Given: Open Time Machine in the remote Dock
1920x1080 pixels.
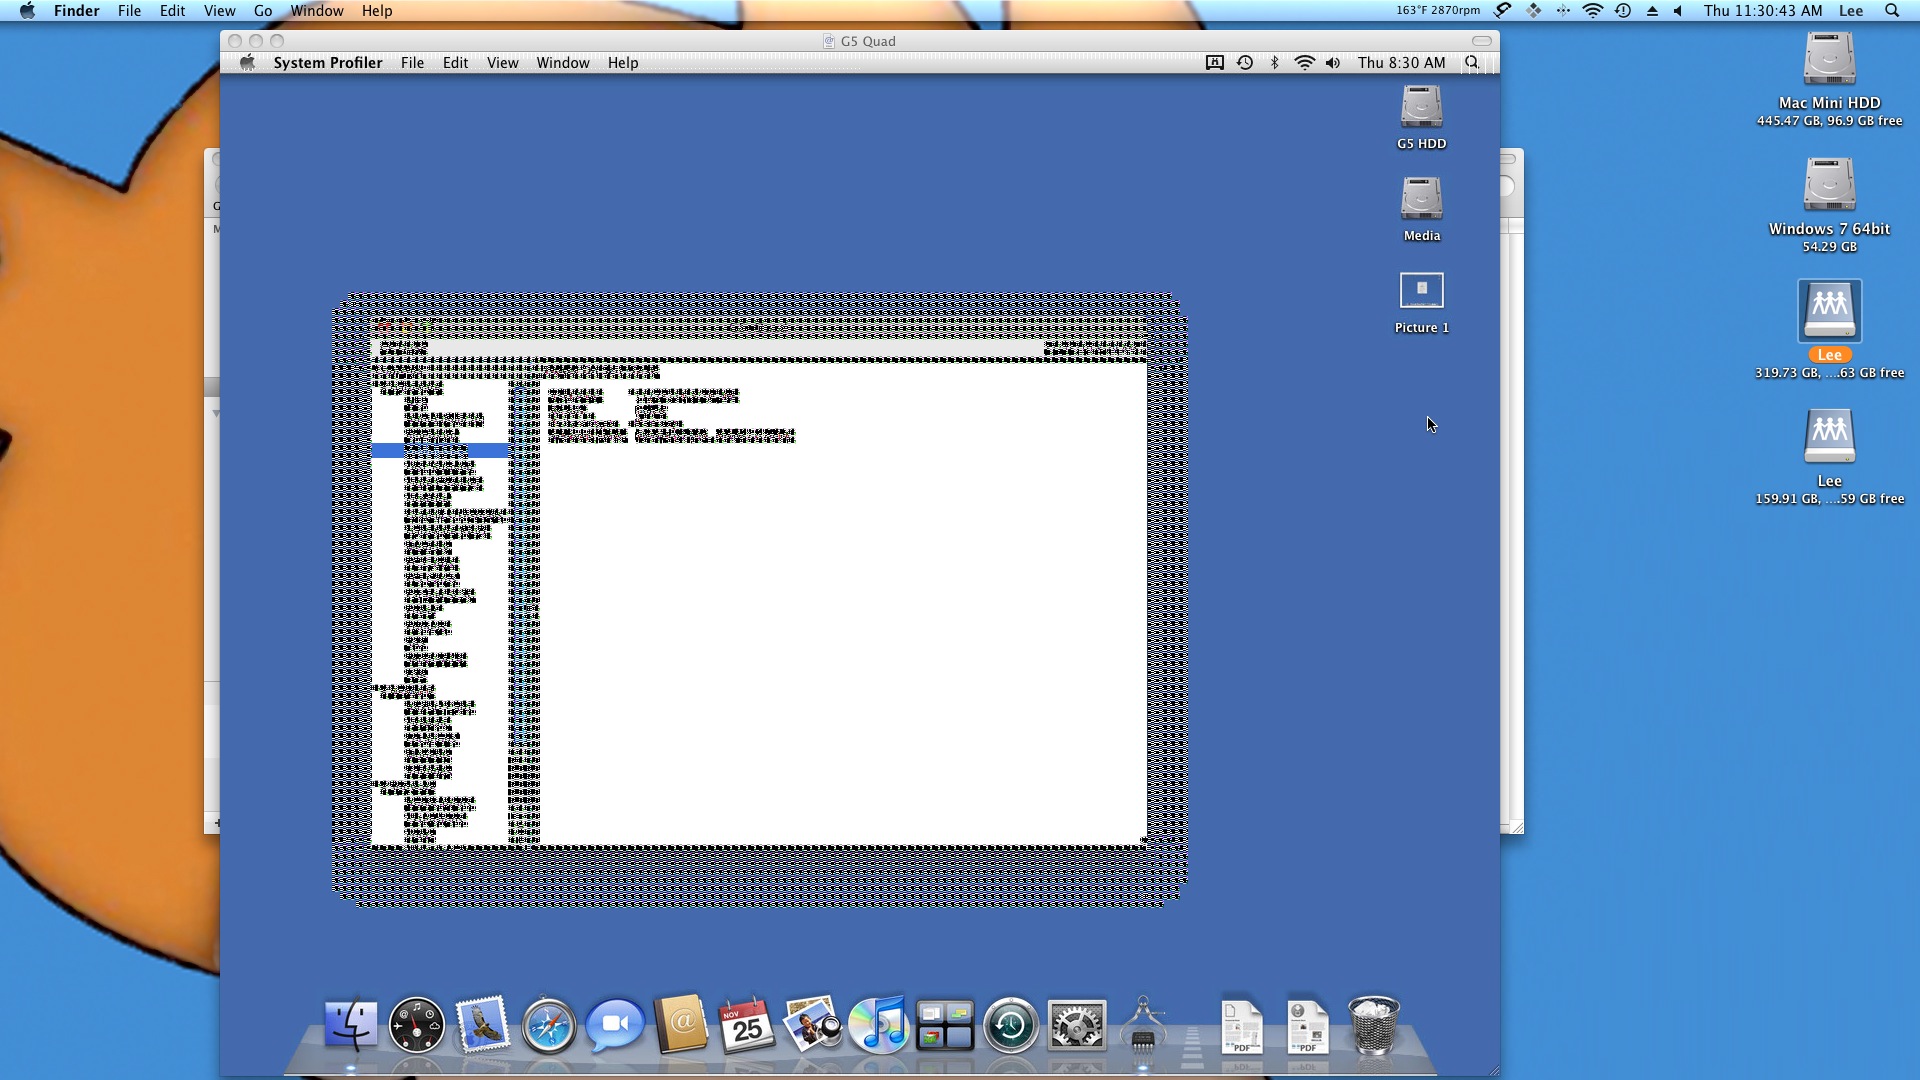Looking at the screenshot, I should [x=1011, y=1026].
